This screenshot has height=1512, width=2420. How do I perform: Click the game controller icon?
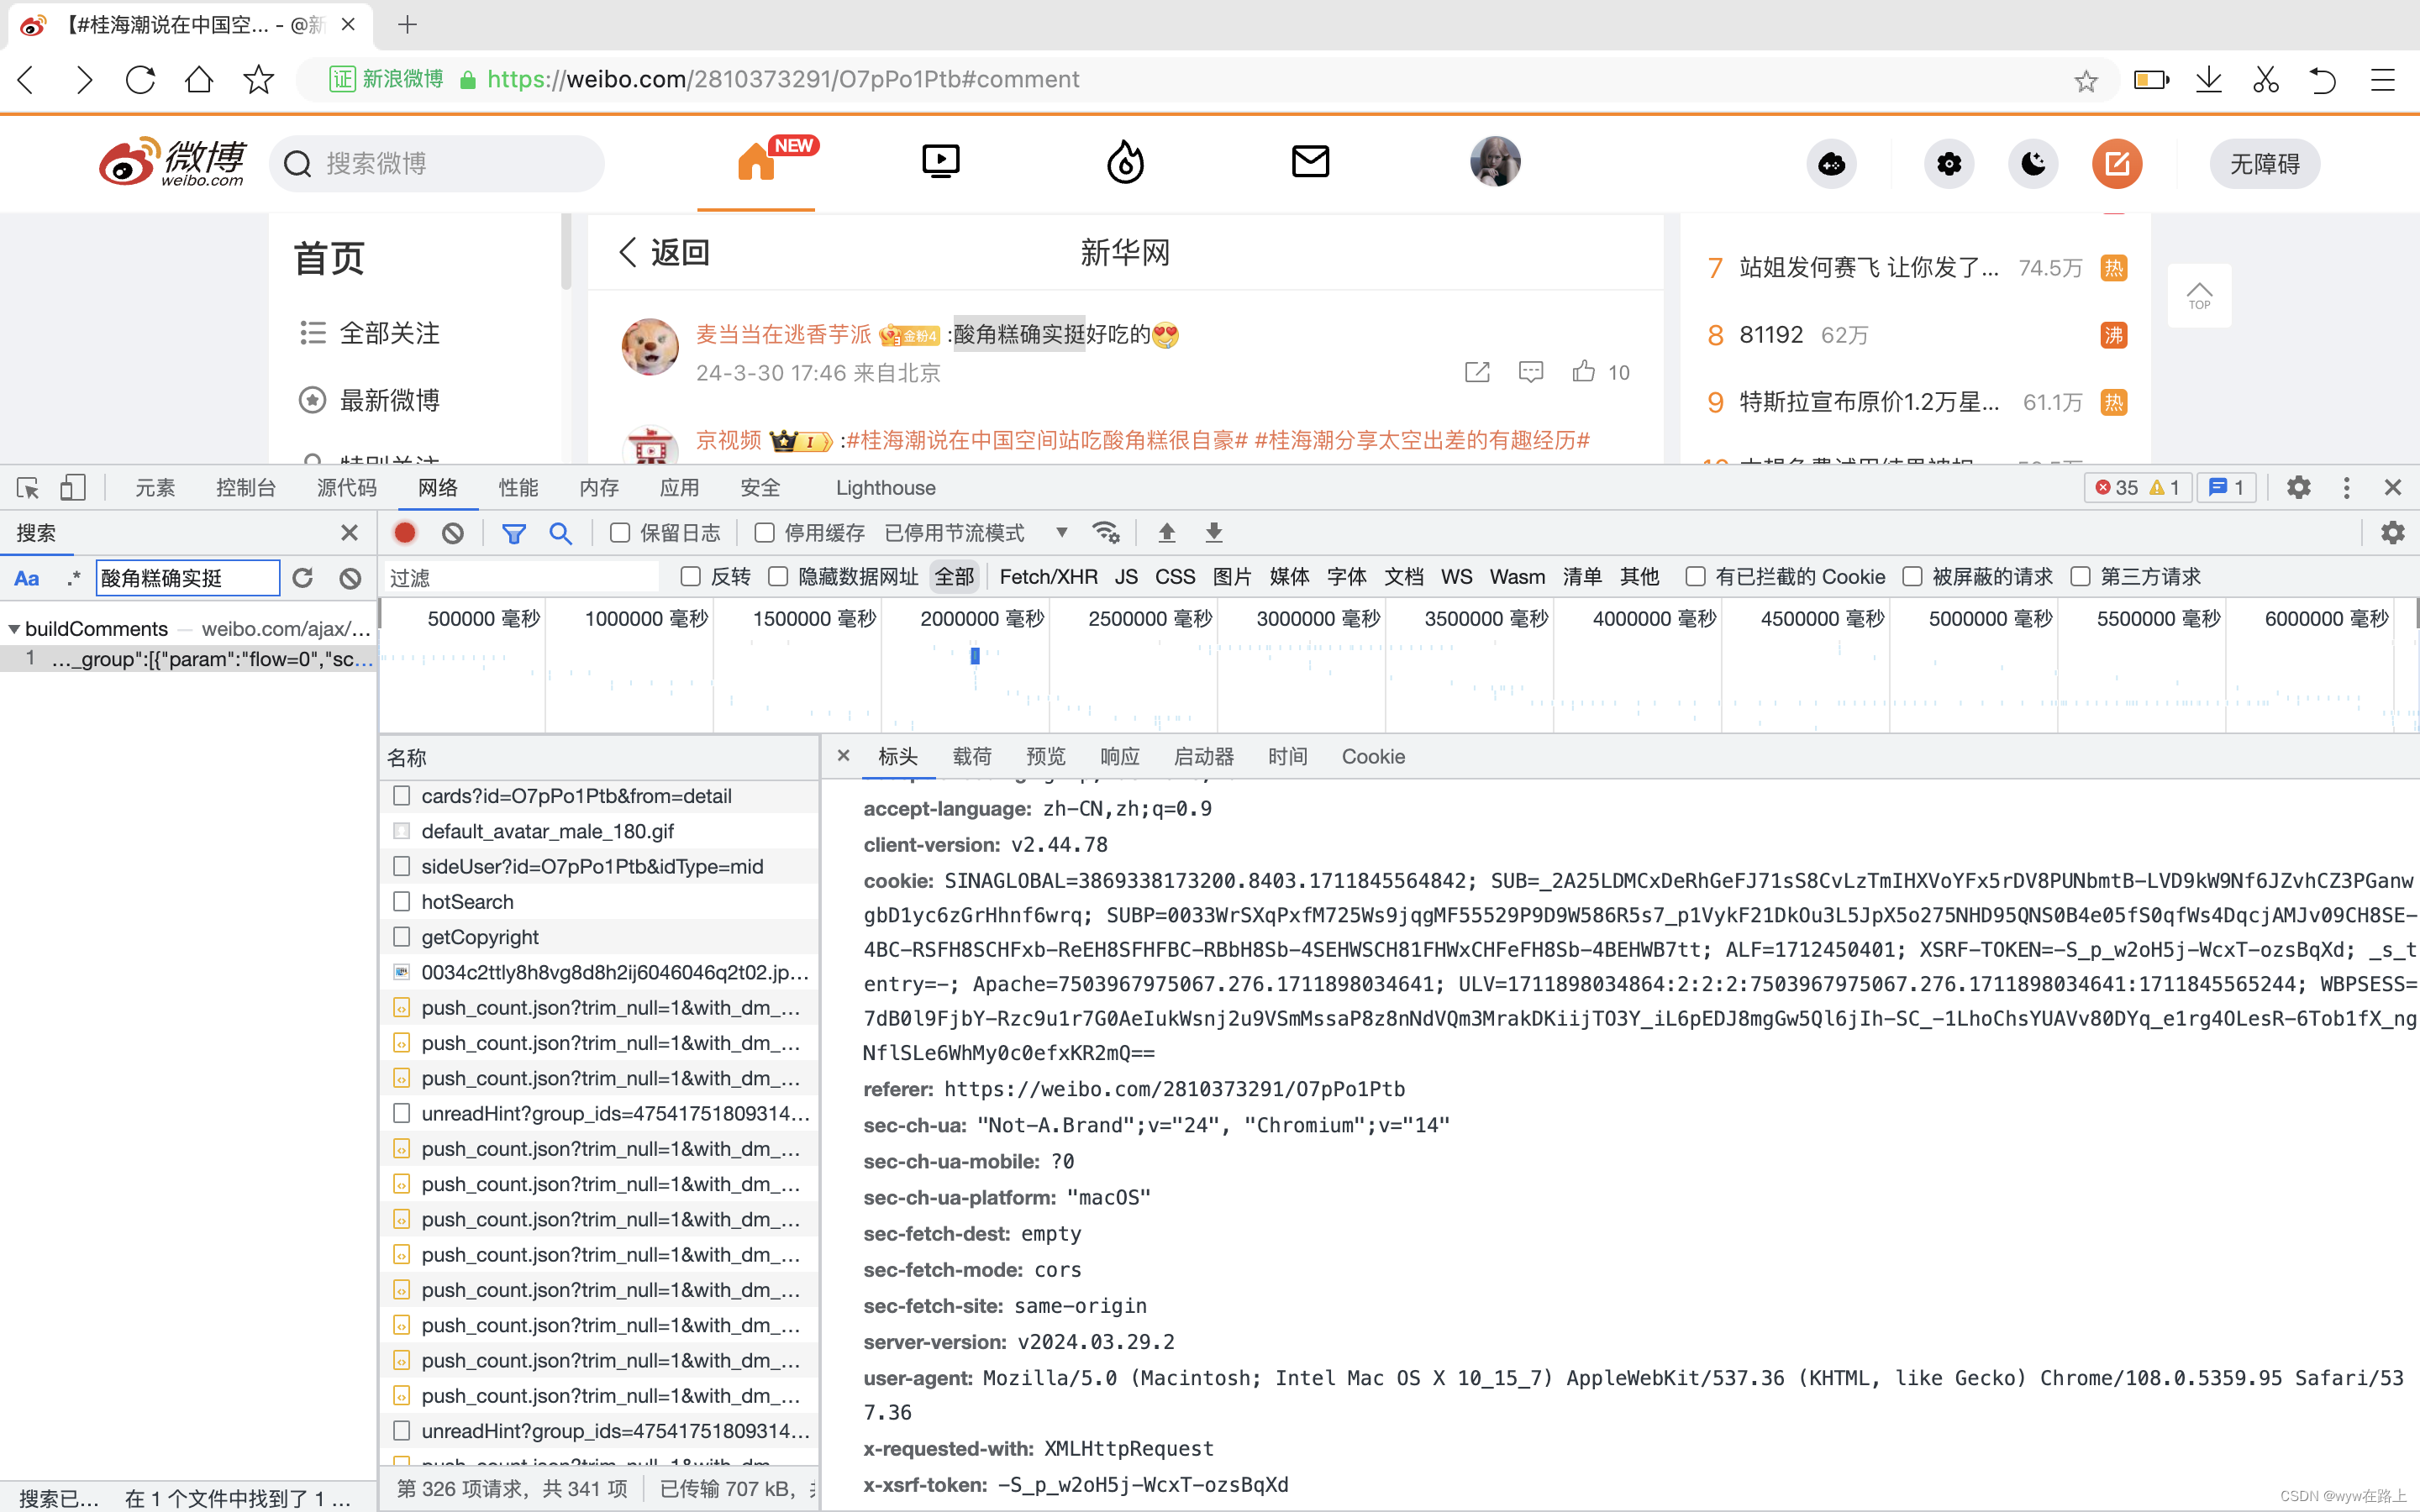(1831, 164)
